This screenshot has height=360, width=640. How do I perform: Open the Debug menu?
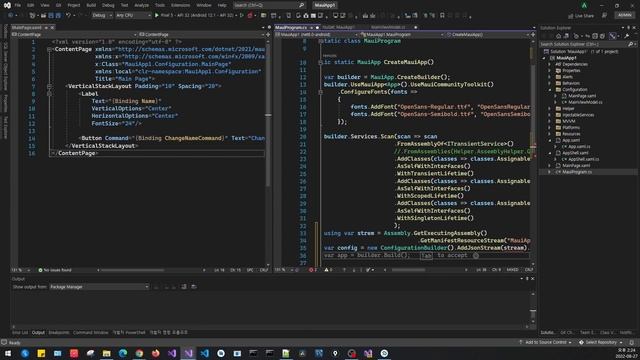(108, 5)
